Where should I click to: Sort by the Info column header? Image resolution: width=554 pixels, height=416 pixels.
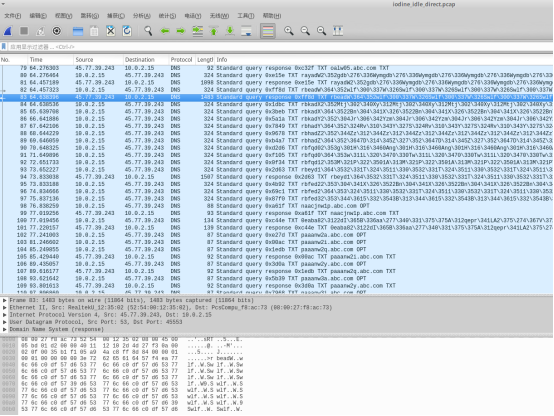click(384, 60)
